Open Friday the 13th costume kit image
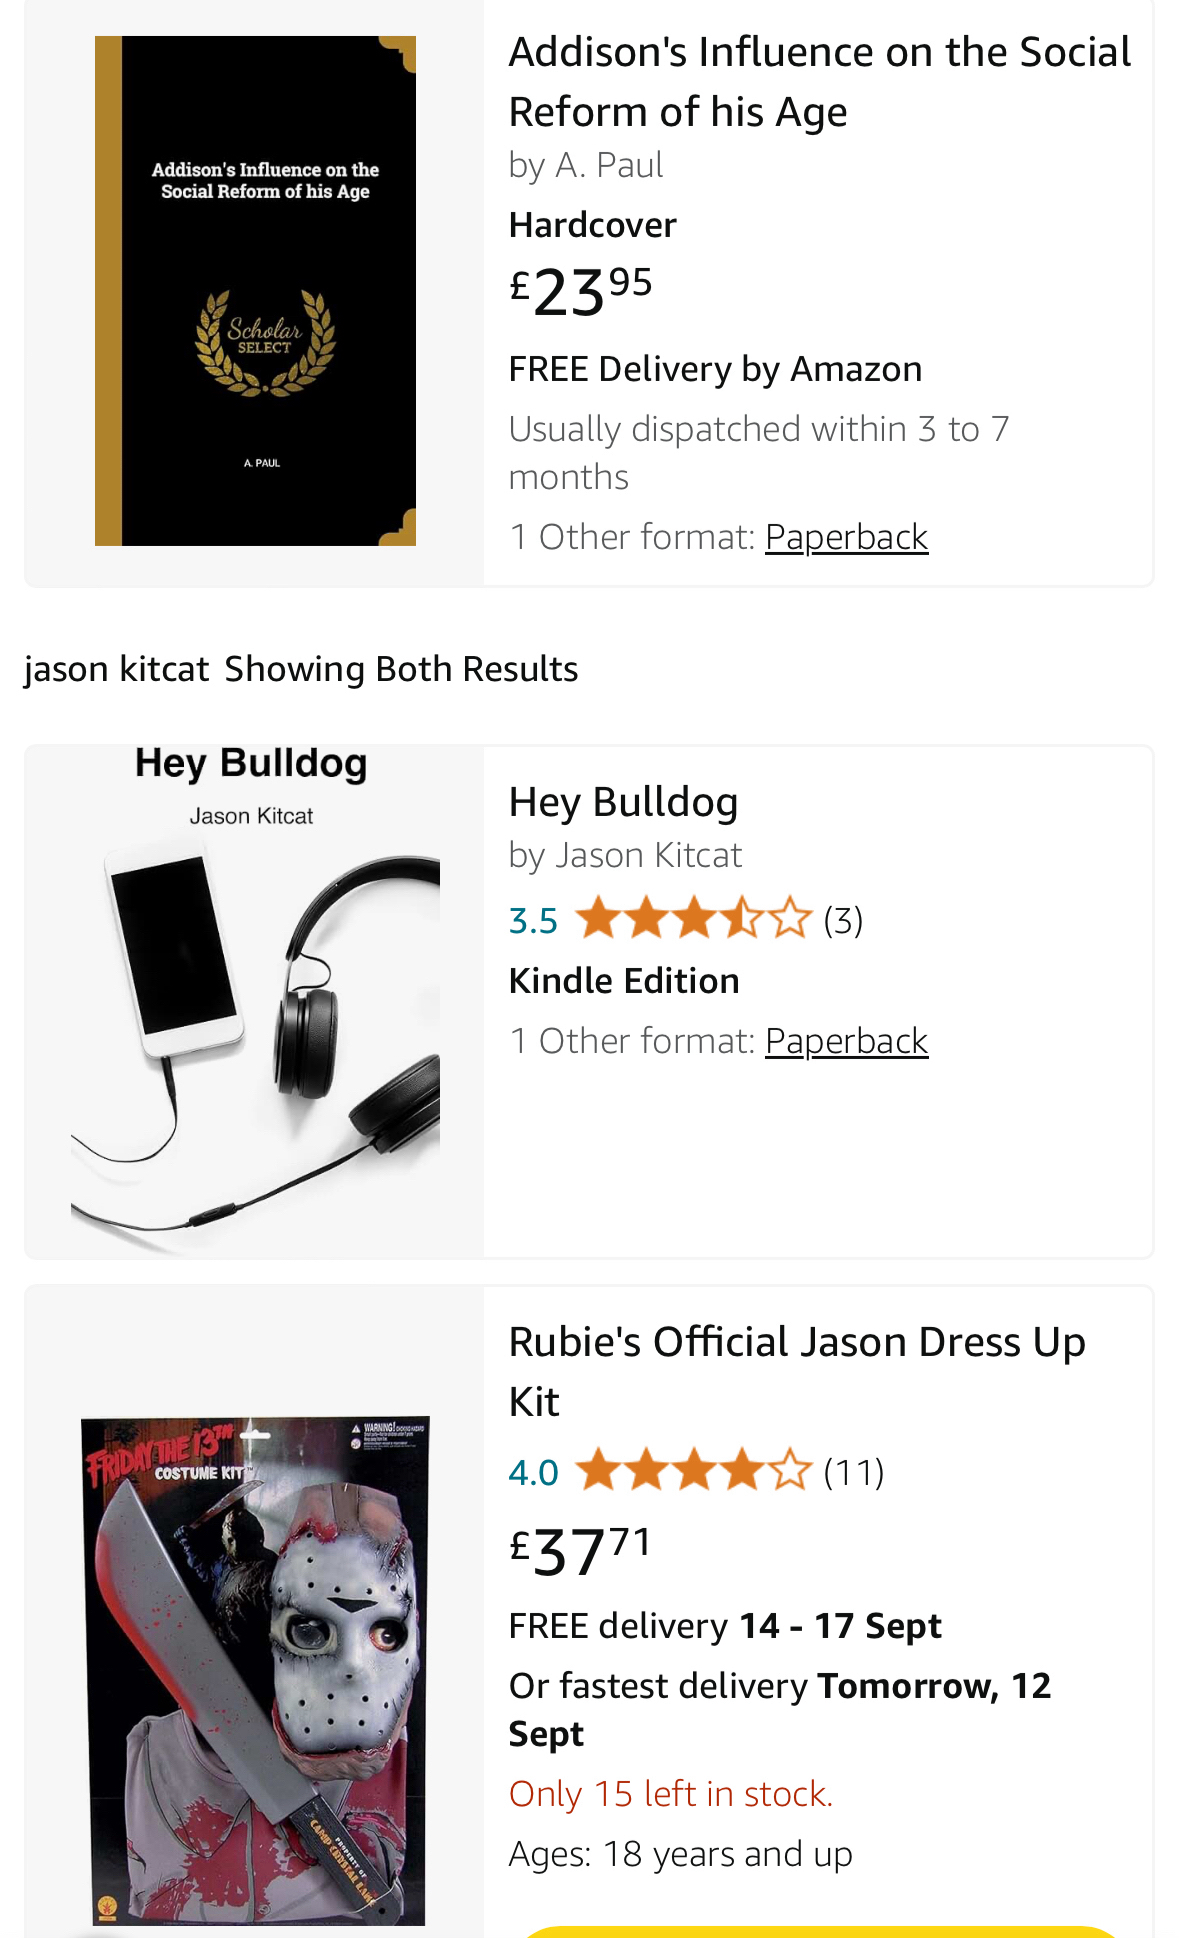Screen dimensions: 1179x1938 click(x=255, y=1670)
